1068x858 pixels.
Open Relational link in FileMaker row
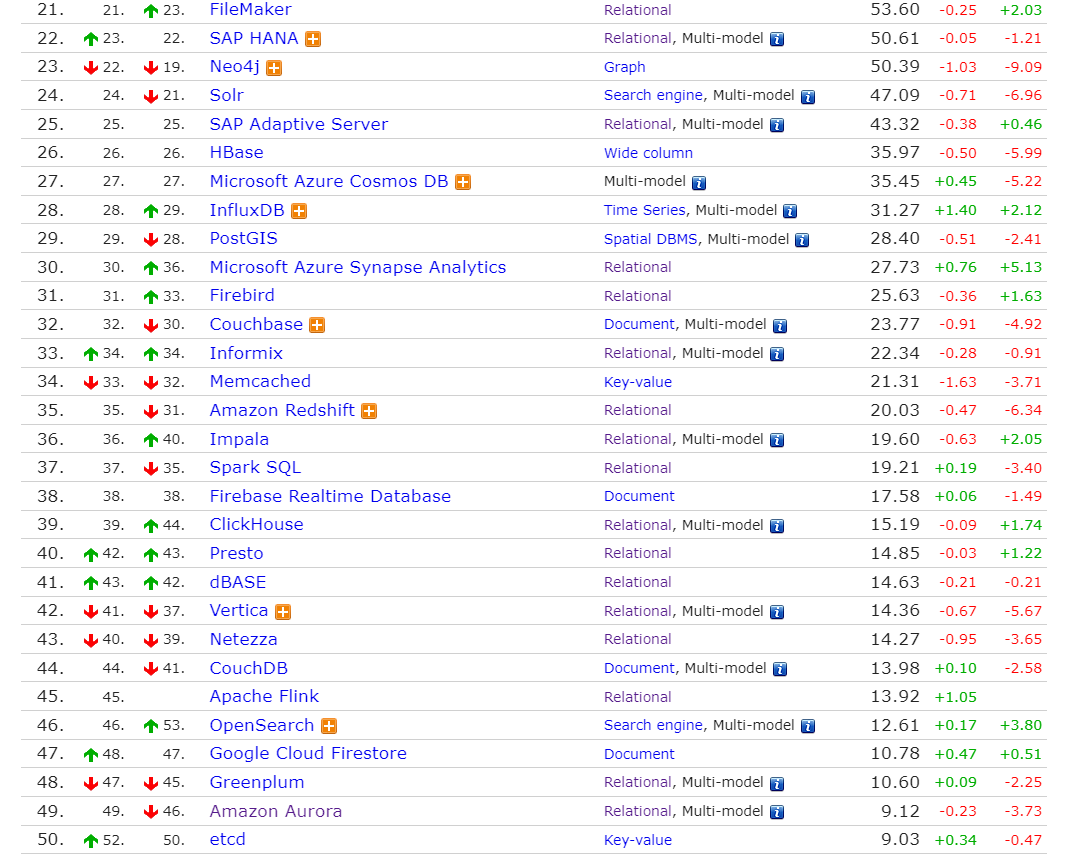tap(638, 10)
